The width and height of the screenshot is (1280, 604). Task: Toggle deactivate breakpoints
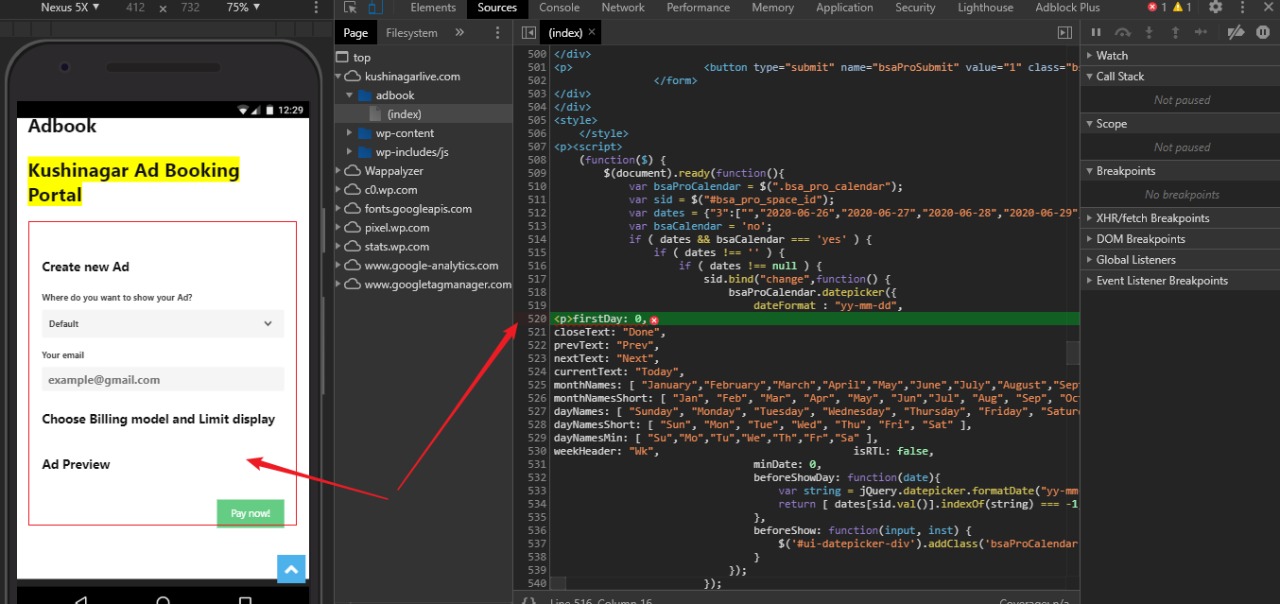(x=1236, y=33)
